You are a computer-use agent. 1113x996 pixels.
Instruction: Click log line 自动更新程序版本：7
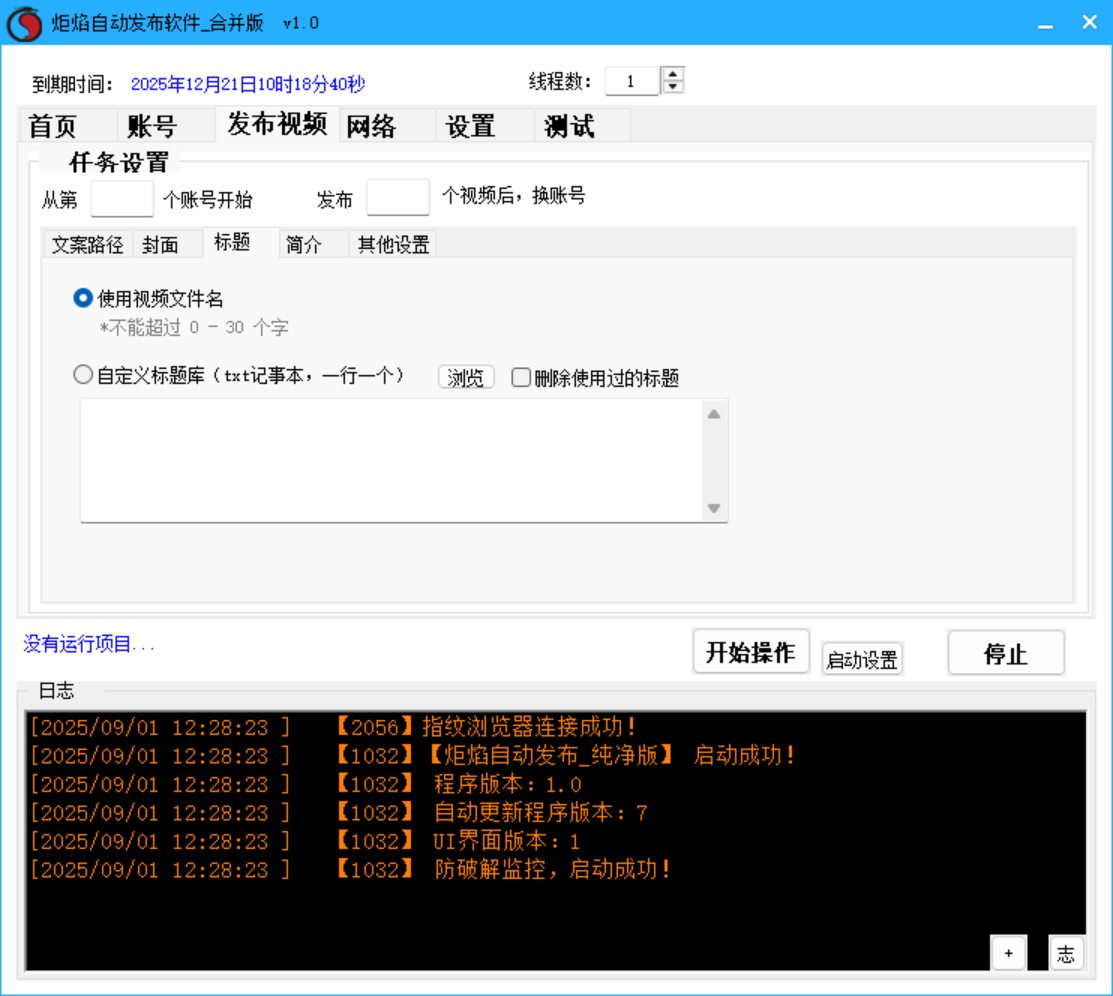[x=339, y=812]
